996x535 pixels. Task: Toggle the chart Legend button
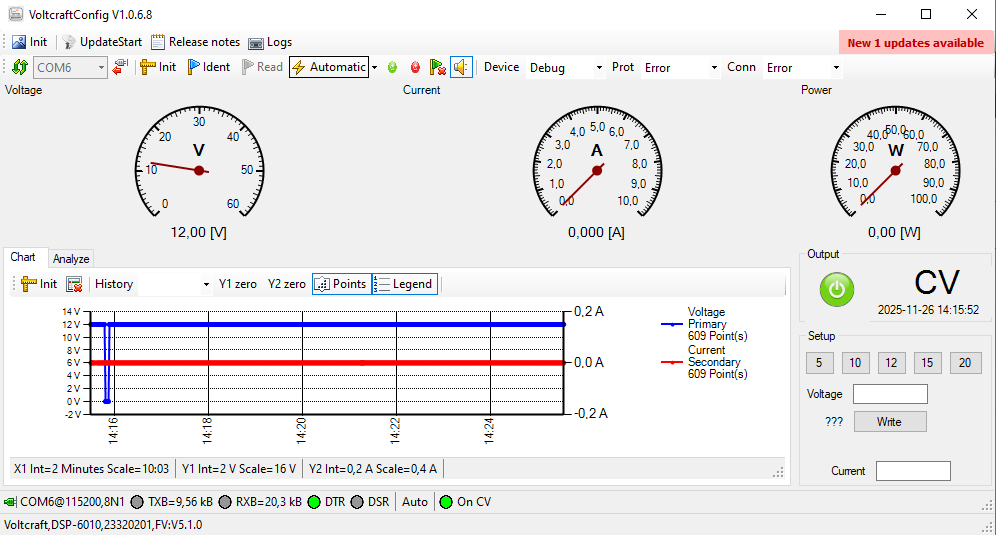tap(404, 284)
